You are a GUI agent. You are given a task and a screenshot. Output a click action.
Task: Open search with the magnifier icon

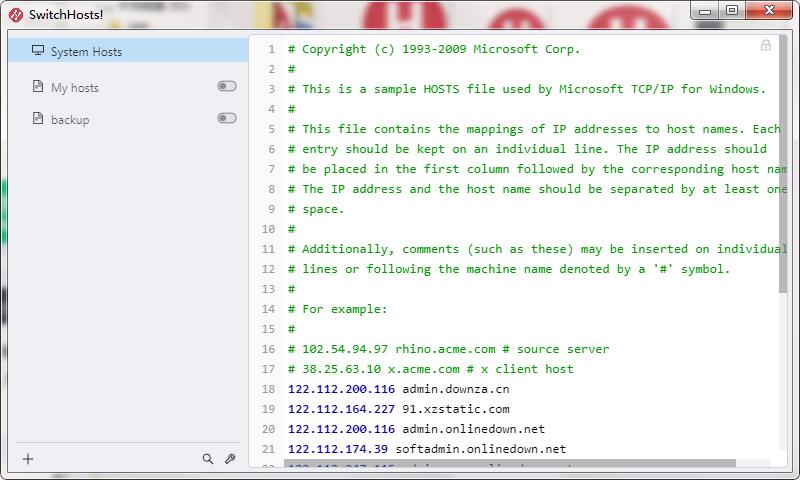pos(208,459)
